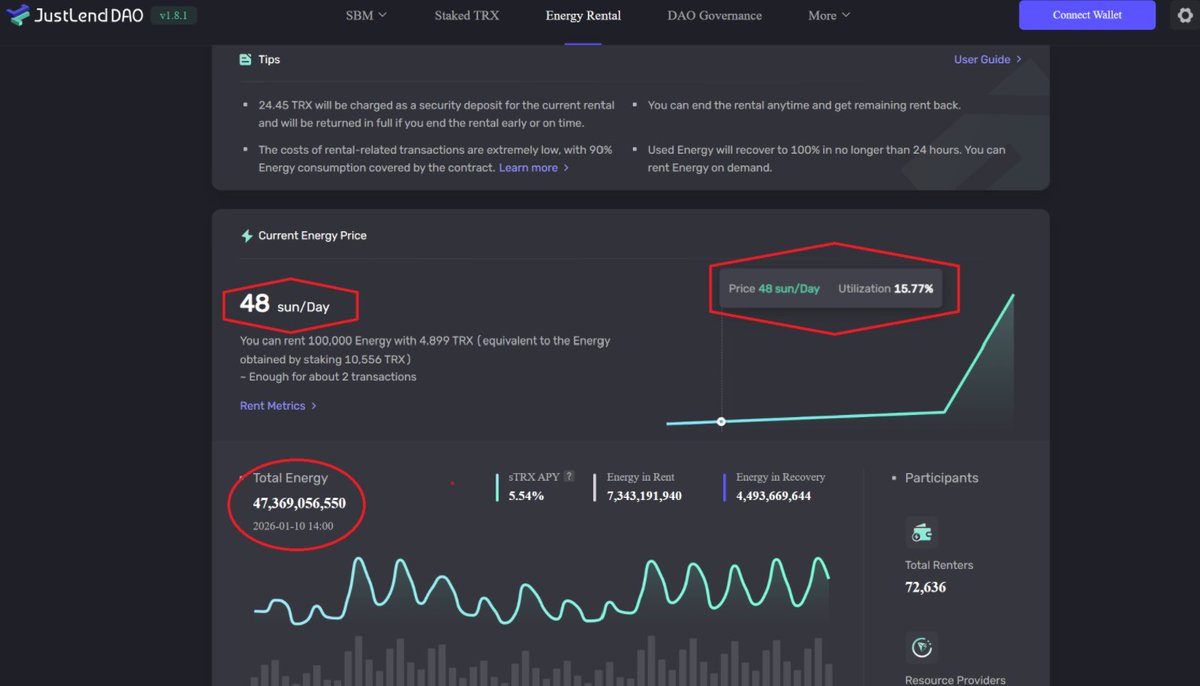Open the DAO Governance section
This screenshot has width=1200, height=686.
coord(713,16)
